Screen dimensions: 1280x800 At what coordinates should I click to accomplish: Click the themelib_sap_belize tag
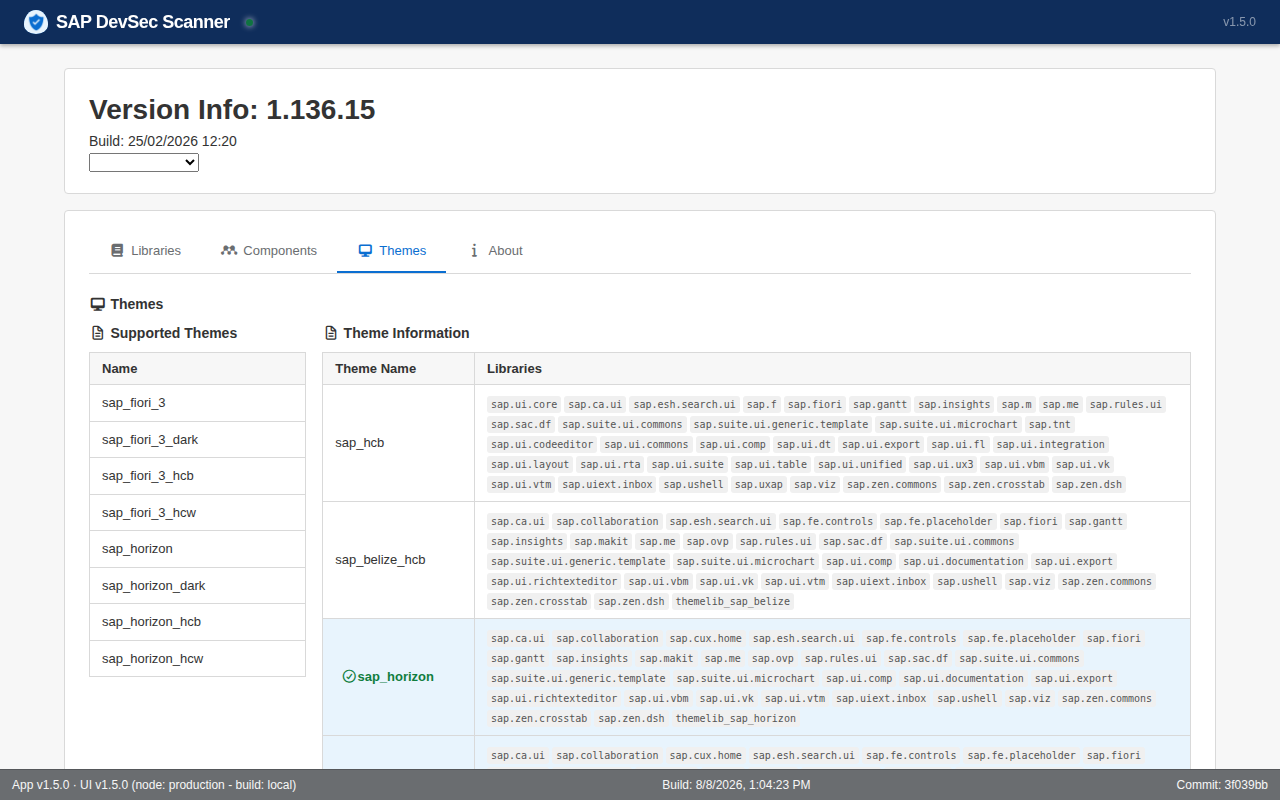(733, 602)
